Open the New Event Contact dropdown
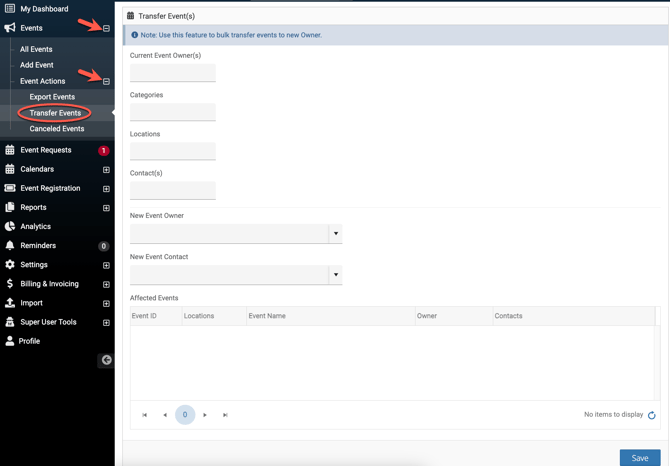Image resolution: width=670 pixels, height=466 pixels. [x=336, y=275]
